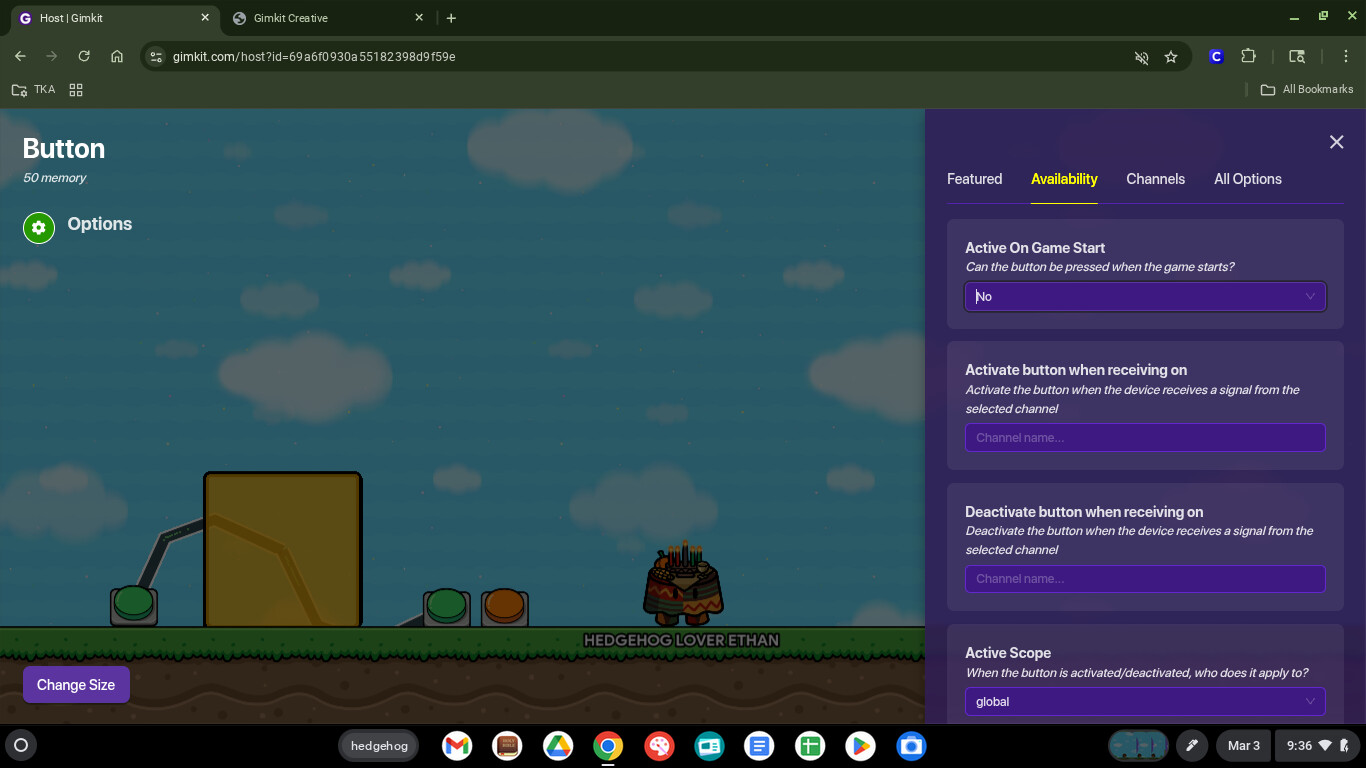1366x768 pixels.
Task: Click the site muted speaker icon
Action: click(x=1141, y=57)
